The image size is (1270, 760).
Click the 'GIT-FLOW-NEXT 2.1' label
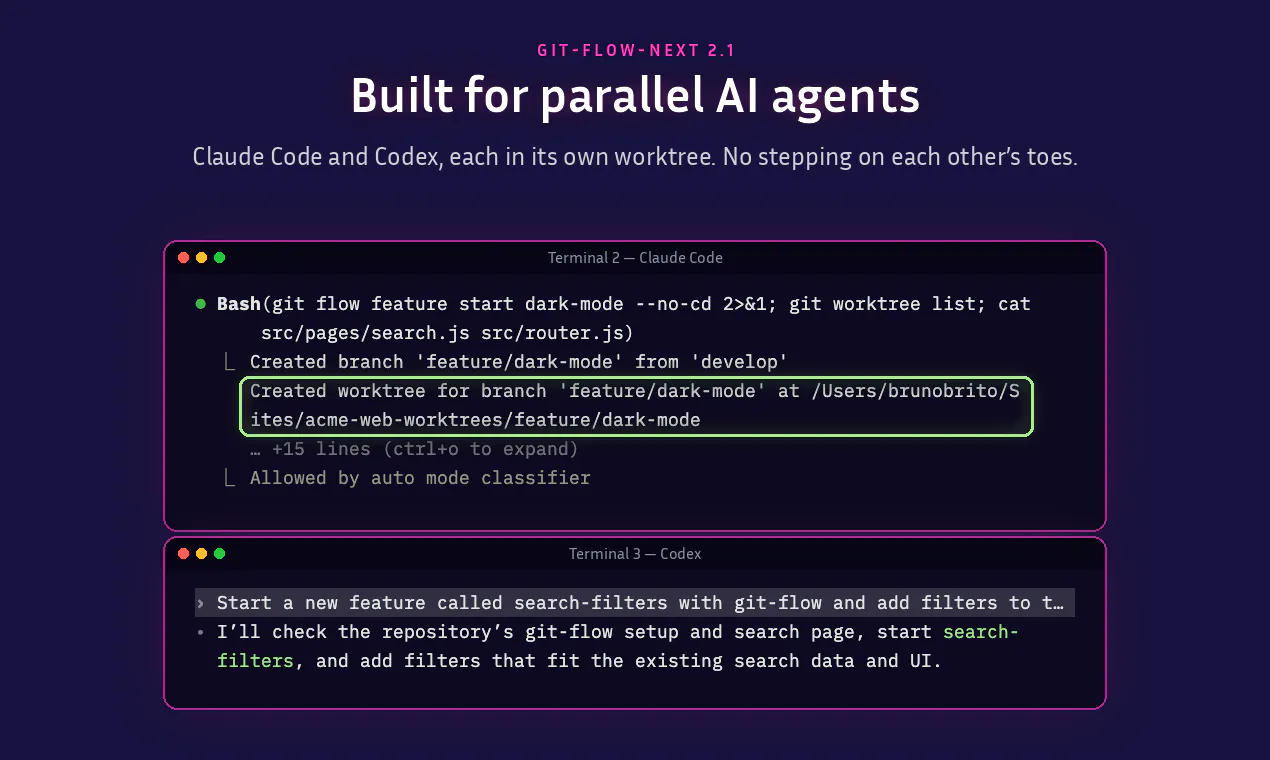click(635, 50)
